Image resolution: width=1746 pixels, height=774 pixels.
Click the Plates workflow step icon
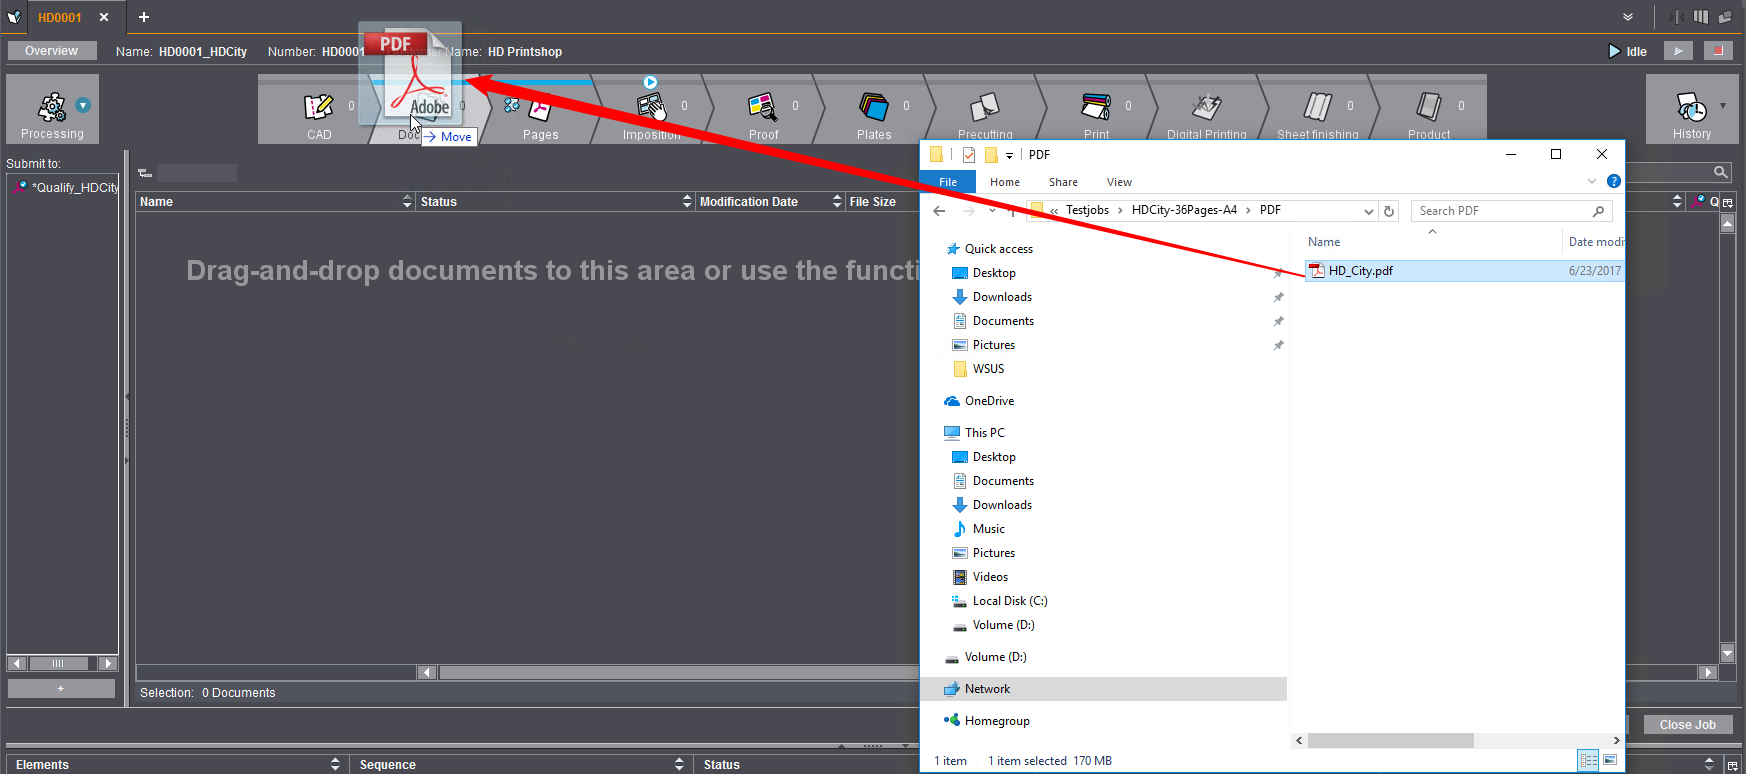(x=873, y=106)
